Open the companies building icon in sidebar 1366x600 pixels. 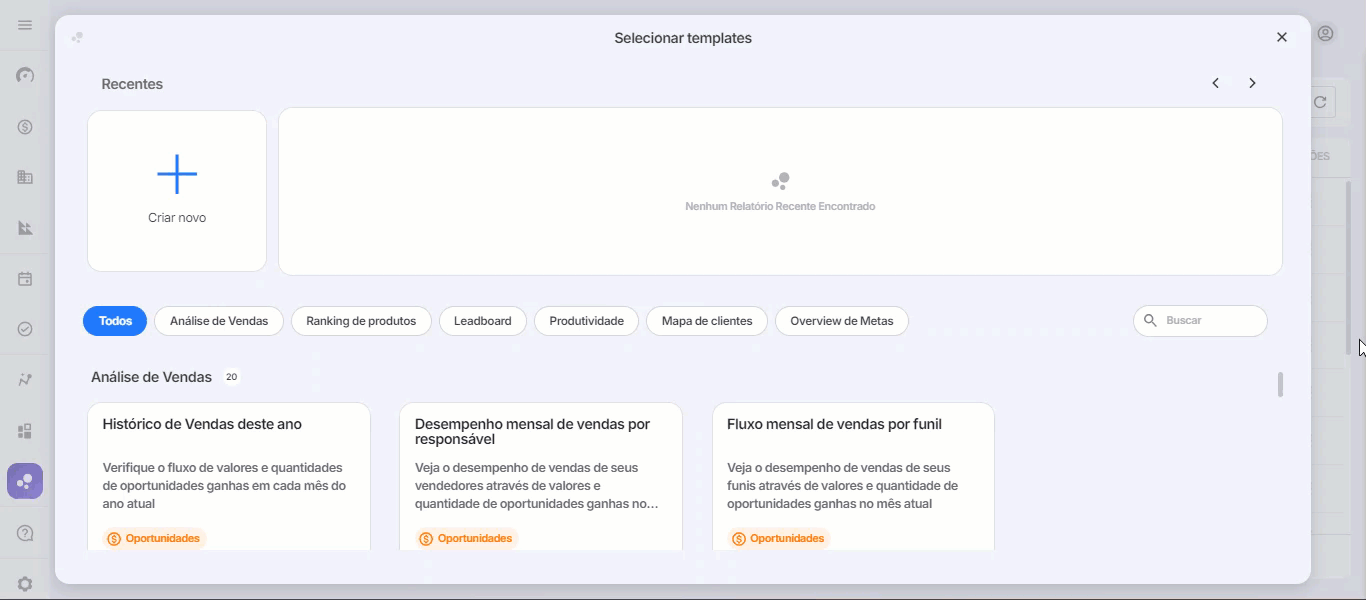tap(25, 177)
